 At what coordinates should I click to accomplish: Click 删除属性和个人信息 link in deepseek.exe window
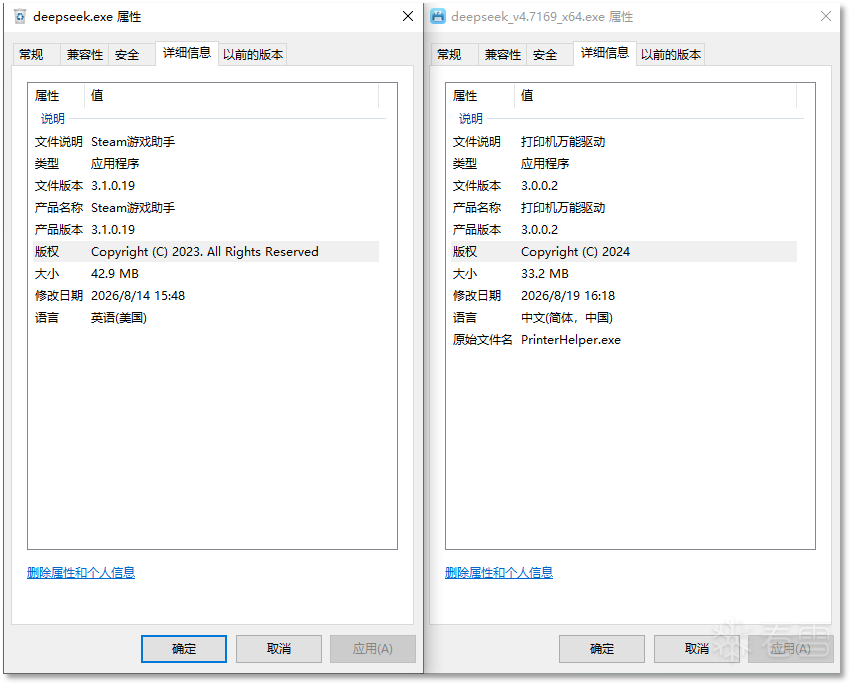click(81, 573)
